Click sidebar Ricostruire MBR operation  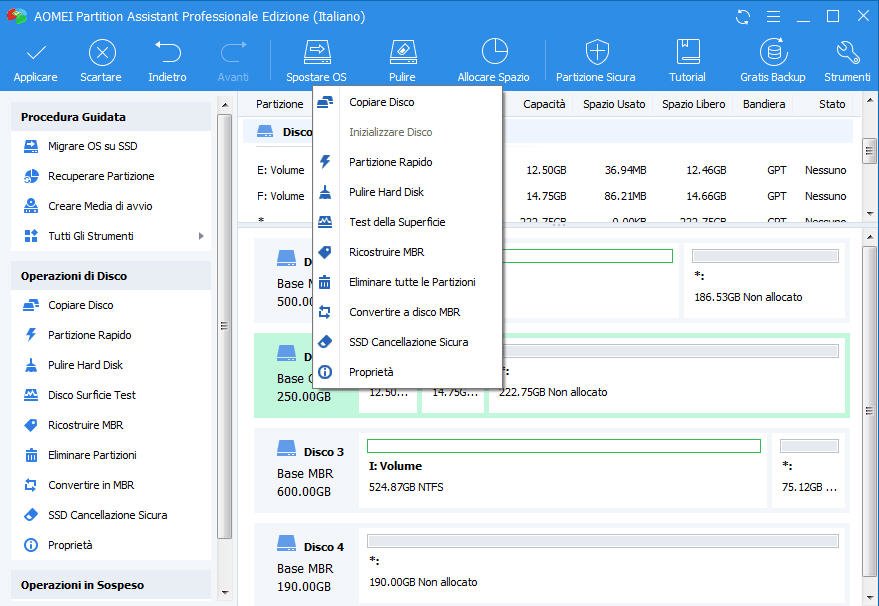pos(85,425)
